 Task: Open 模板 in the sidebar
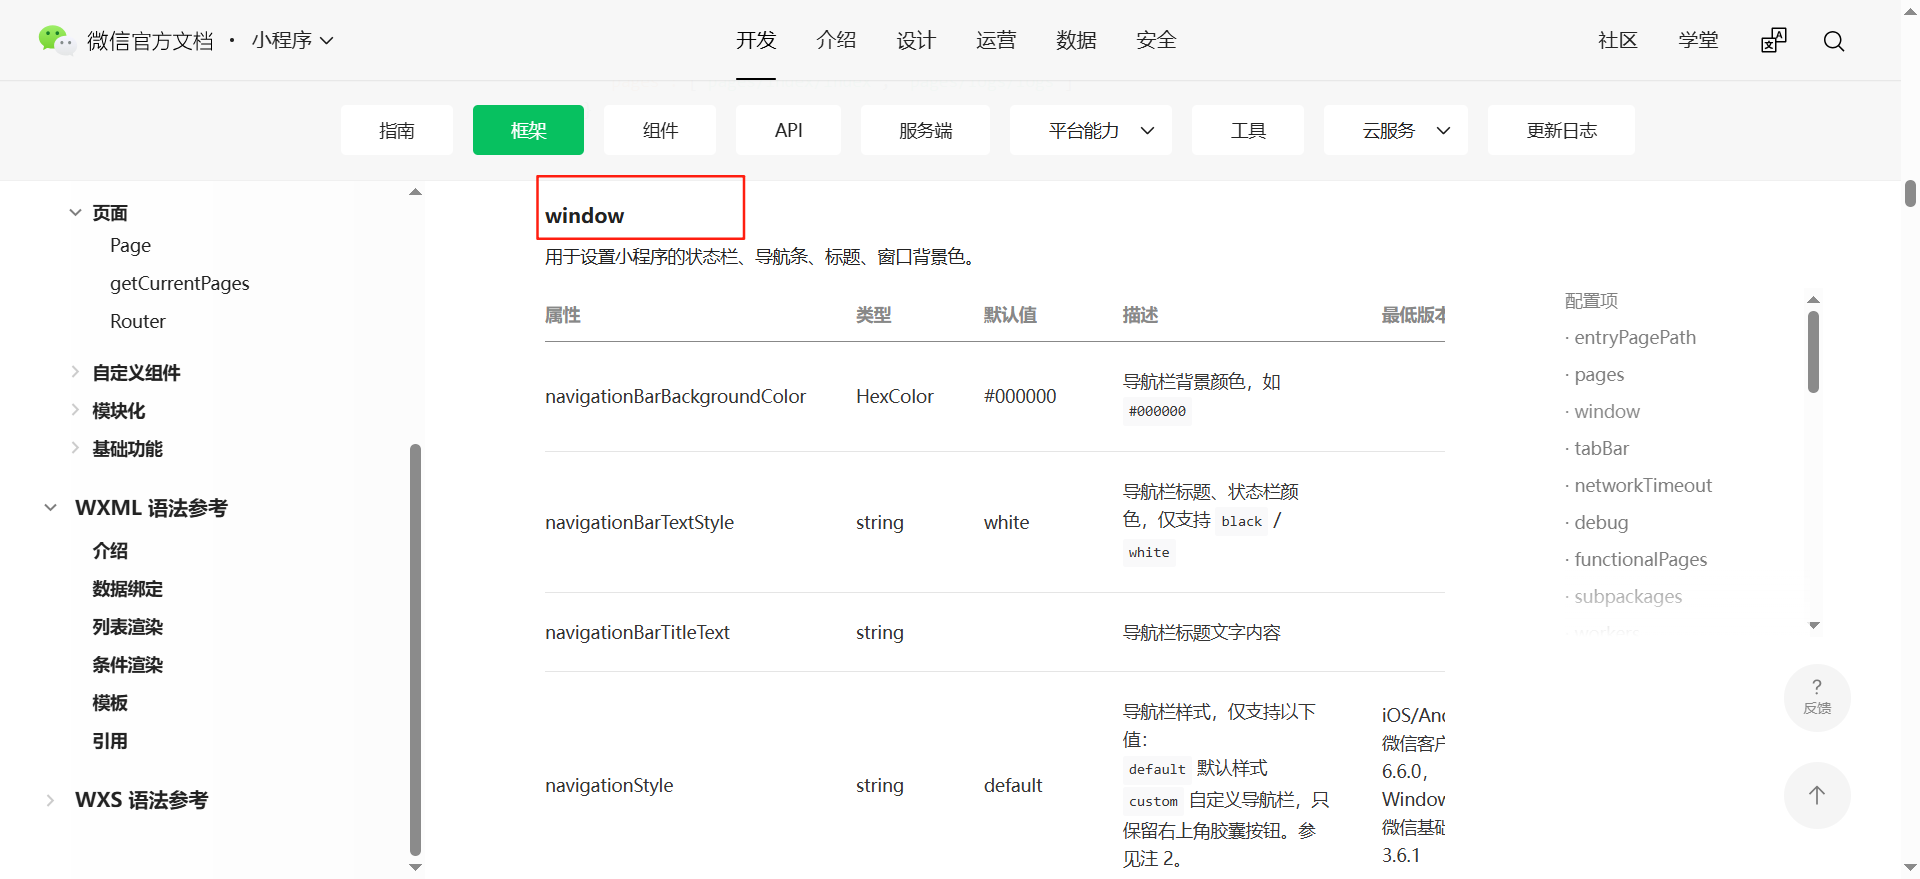click(110, 703)
